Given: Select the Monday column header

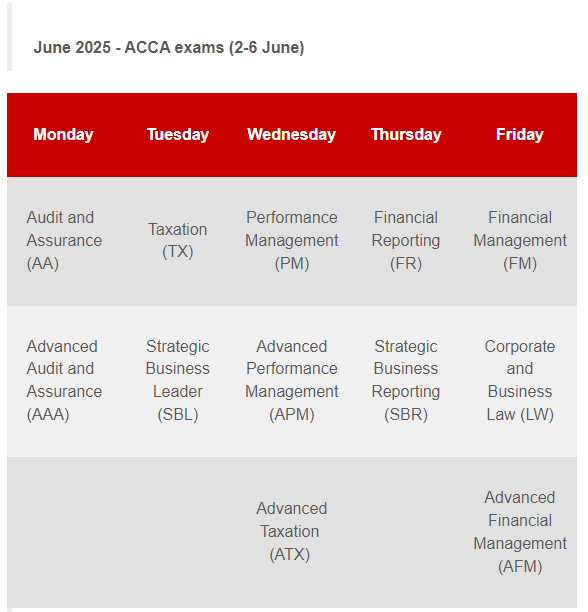Looking at the screenshot, I should point(64,135).
